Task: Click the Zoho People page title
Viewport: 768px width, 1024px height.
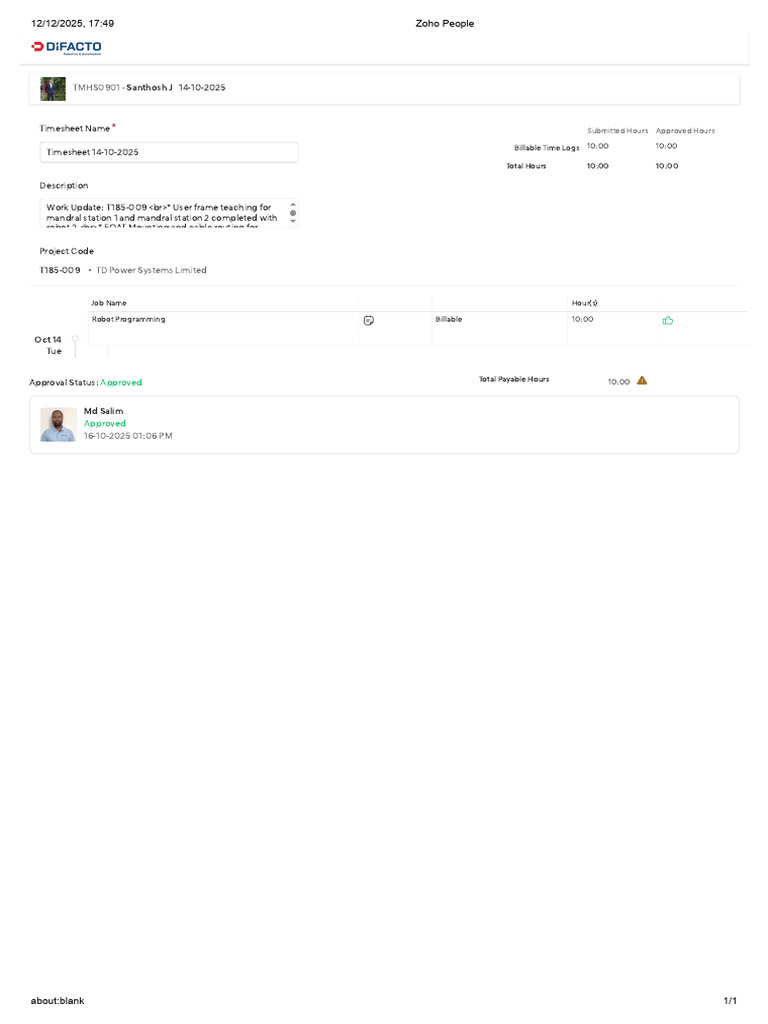Action: tap(445, 24)
